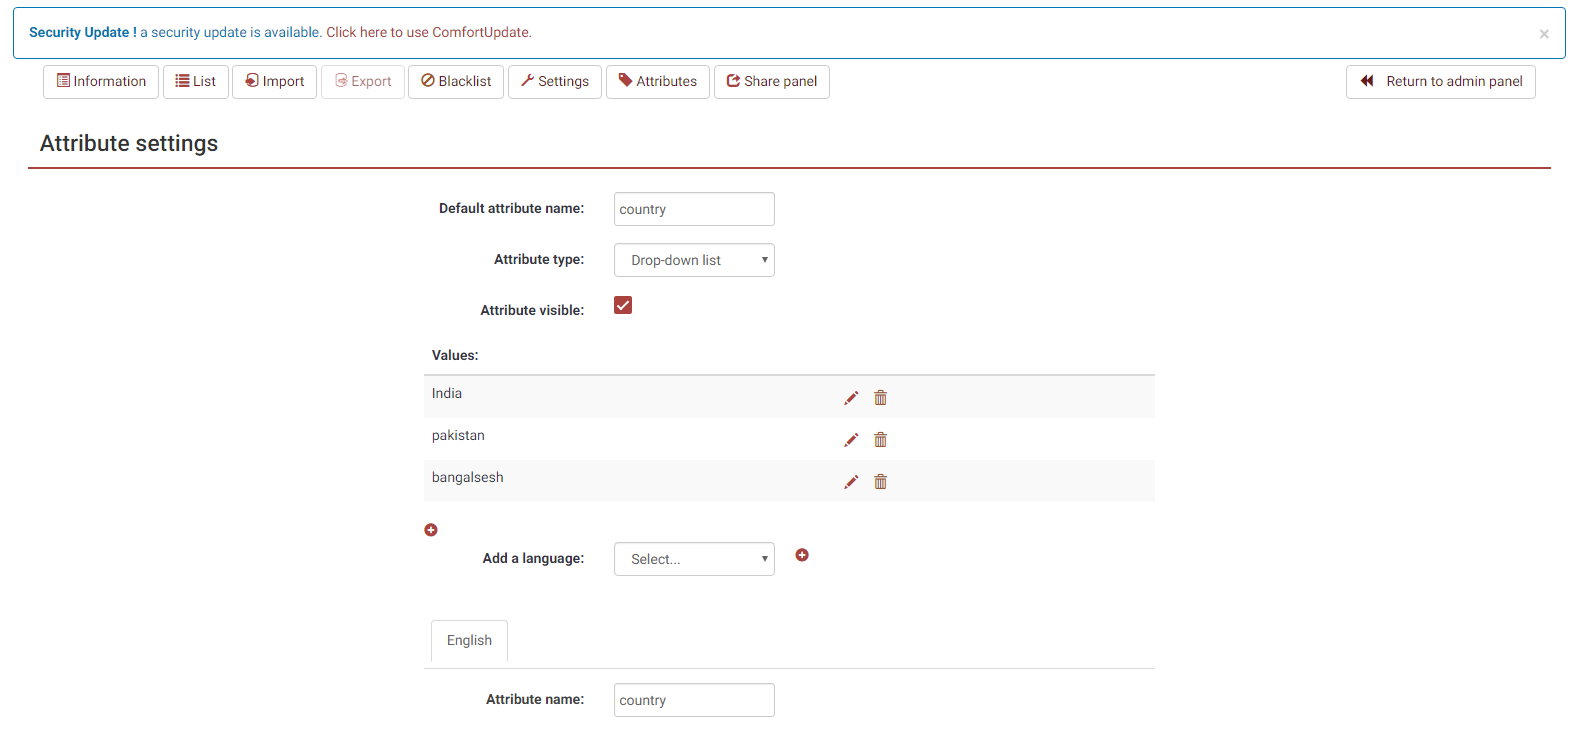Image resolution: width=1570 pixels, height=730 pixels.
Task: Click Return to admin panel button
Action: [1440, 82]
